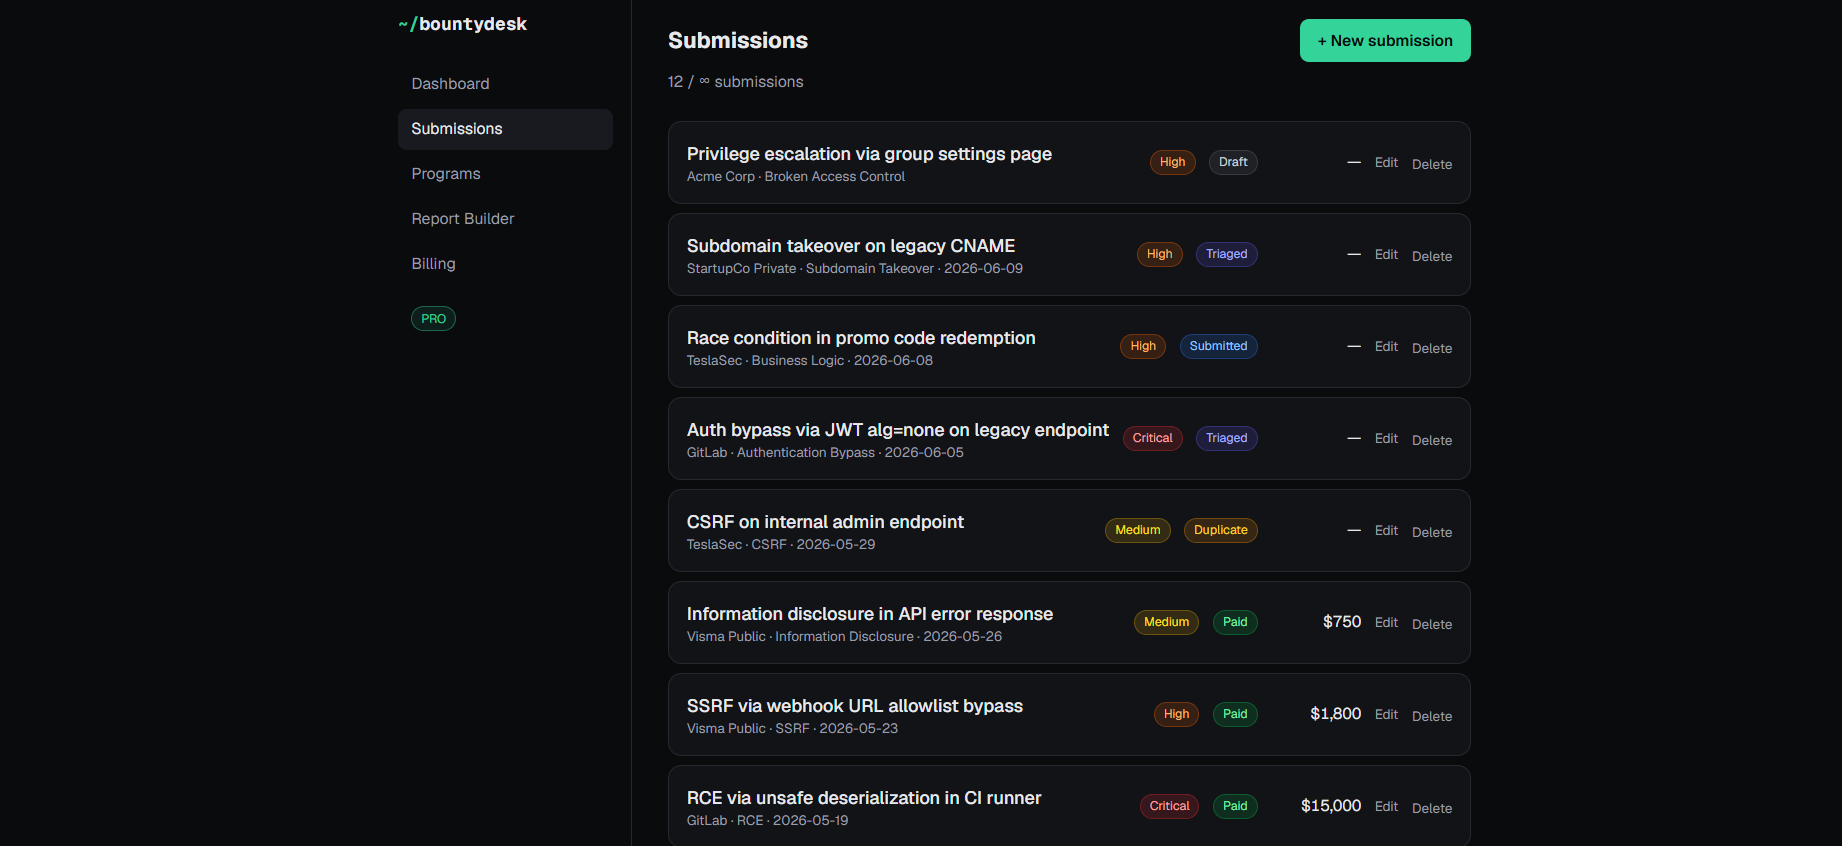Click Medium badge on CSRF row
Image resolution: width=1842 pixels, height=846 pixels.
[1138, 530]
